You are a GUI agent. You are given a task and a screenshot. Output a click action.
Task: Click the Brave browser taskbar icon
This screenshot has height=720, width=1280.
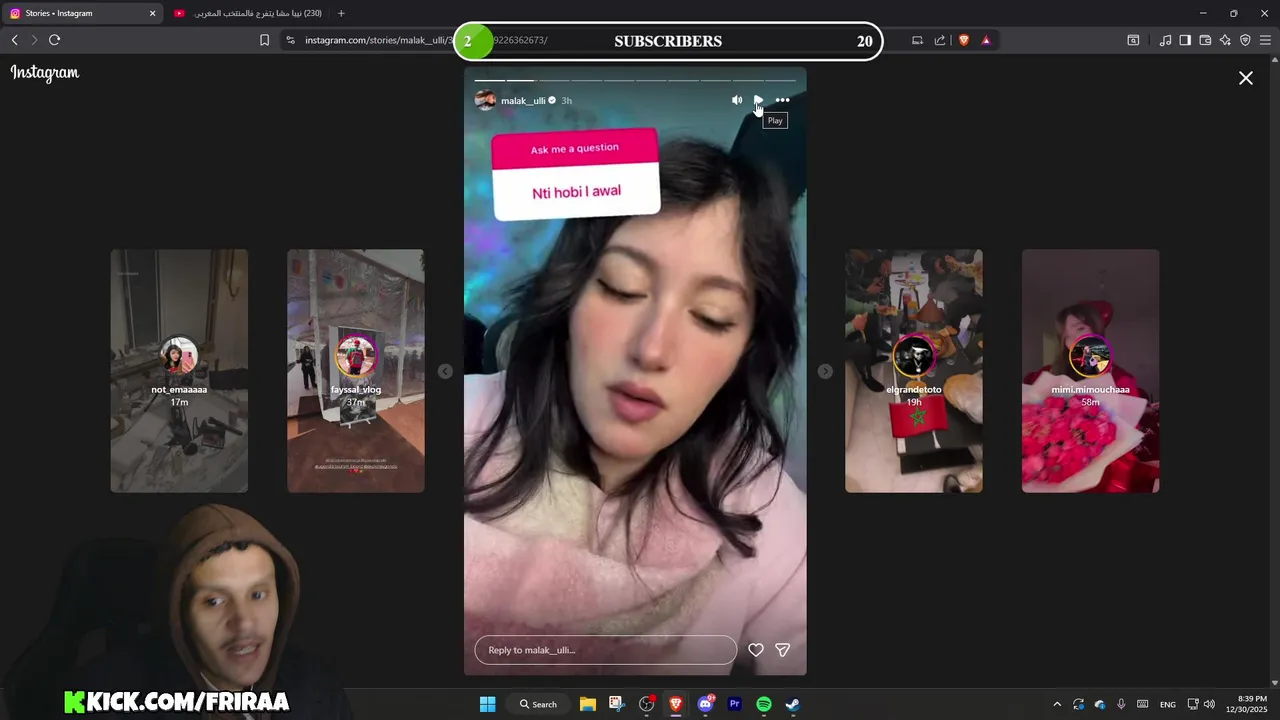pos(676,704)
